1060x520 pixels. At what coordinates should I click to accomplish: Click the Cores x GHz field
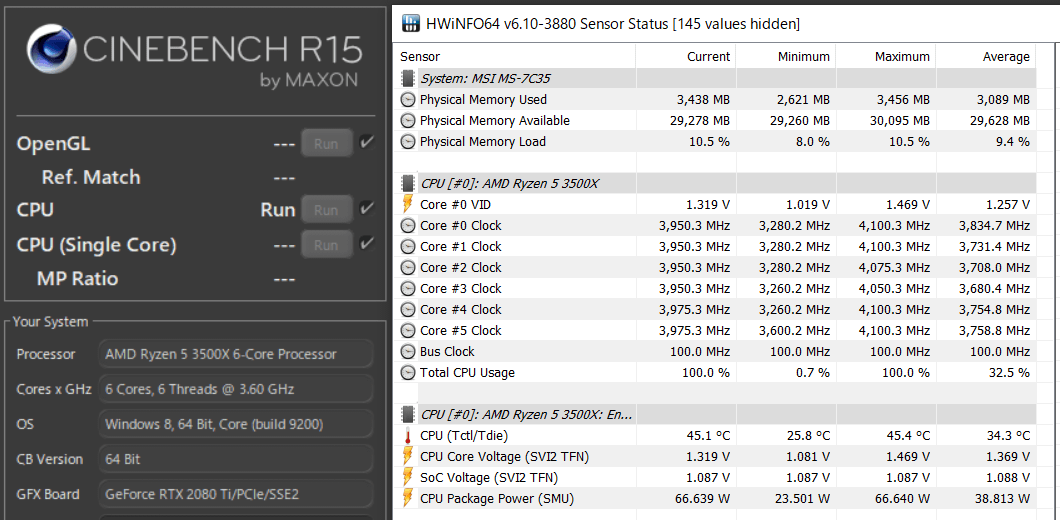pyautogui.click(x=236, y=389)
